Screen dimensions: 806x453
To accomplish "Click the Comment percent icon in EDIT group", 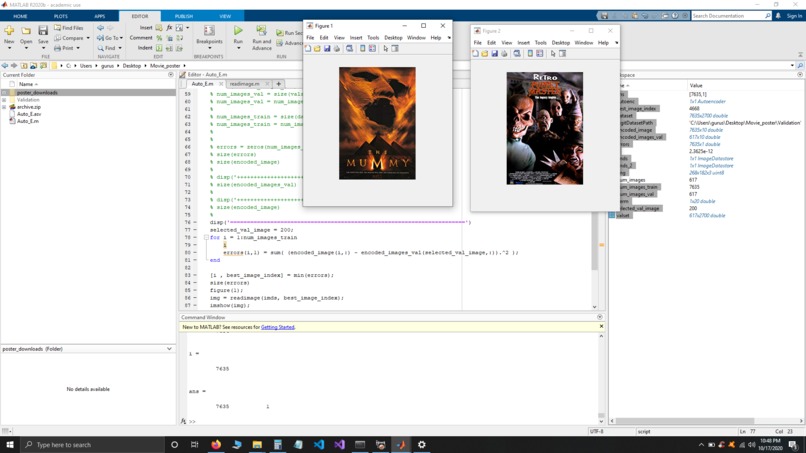I will (159, 38).
